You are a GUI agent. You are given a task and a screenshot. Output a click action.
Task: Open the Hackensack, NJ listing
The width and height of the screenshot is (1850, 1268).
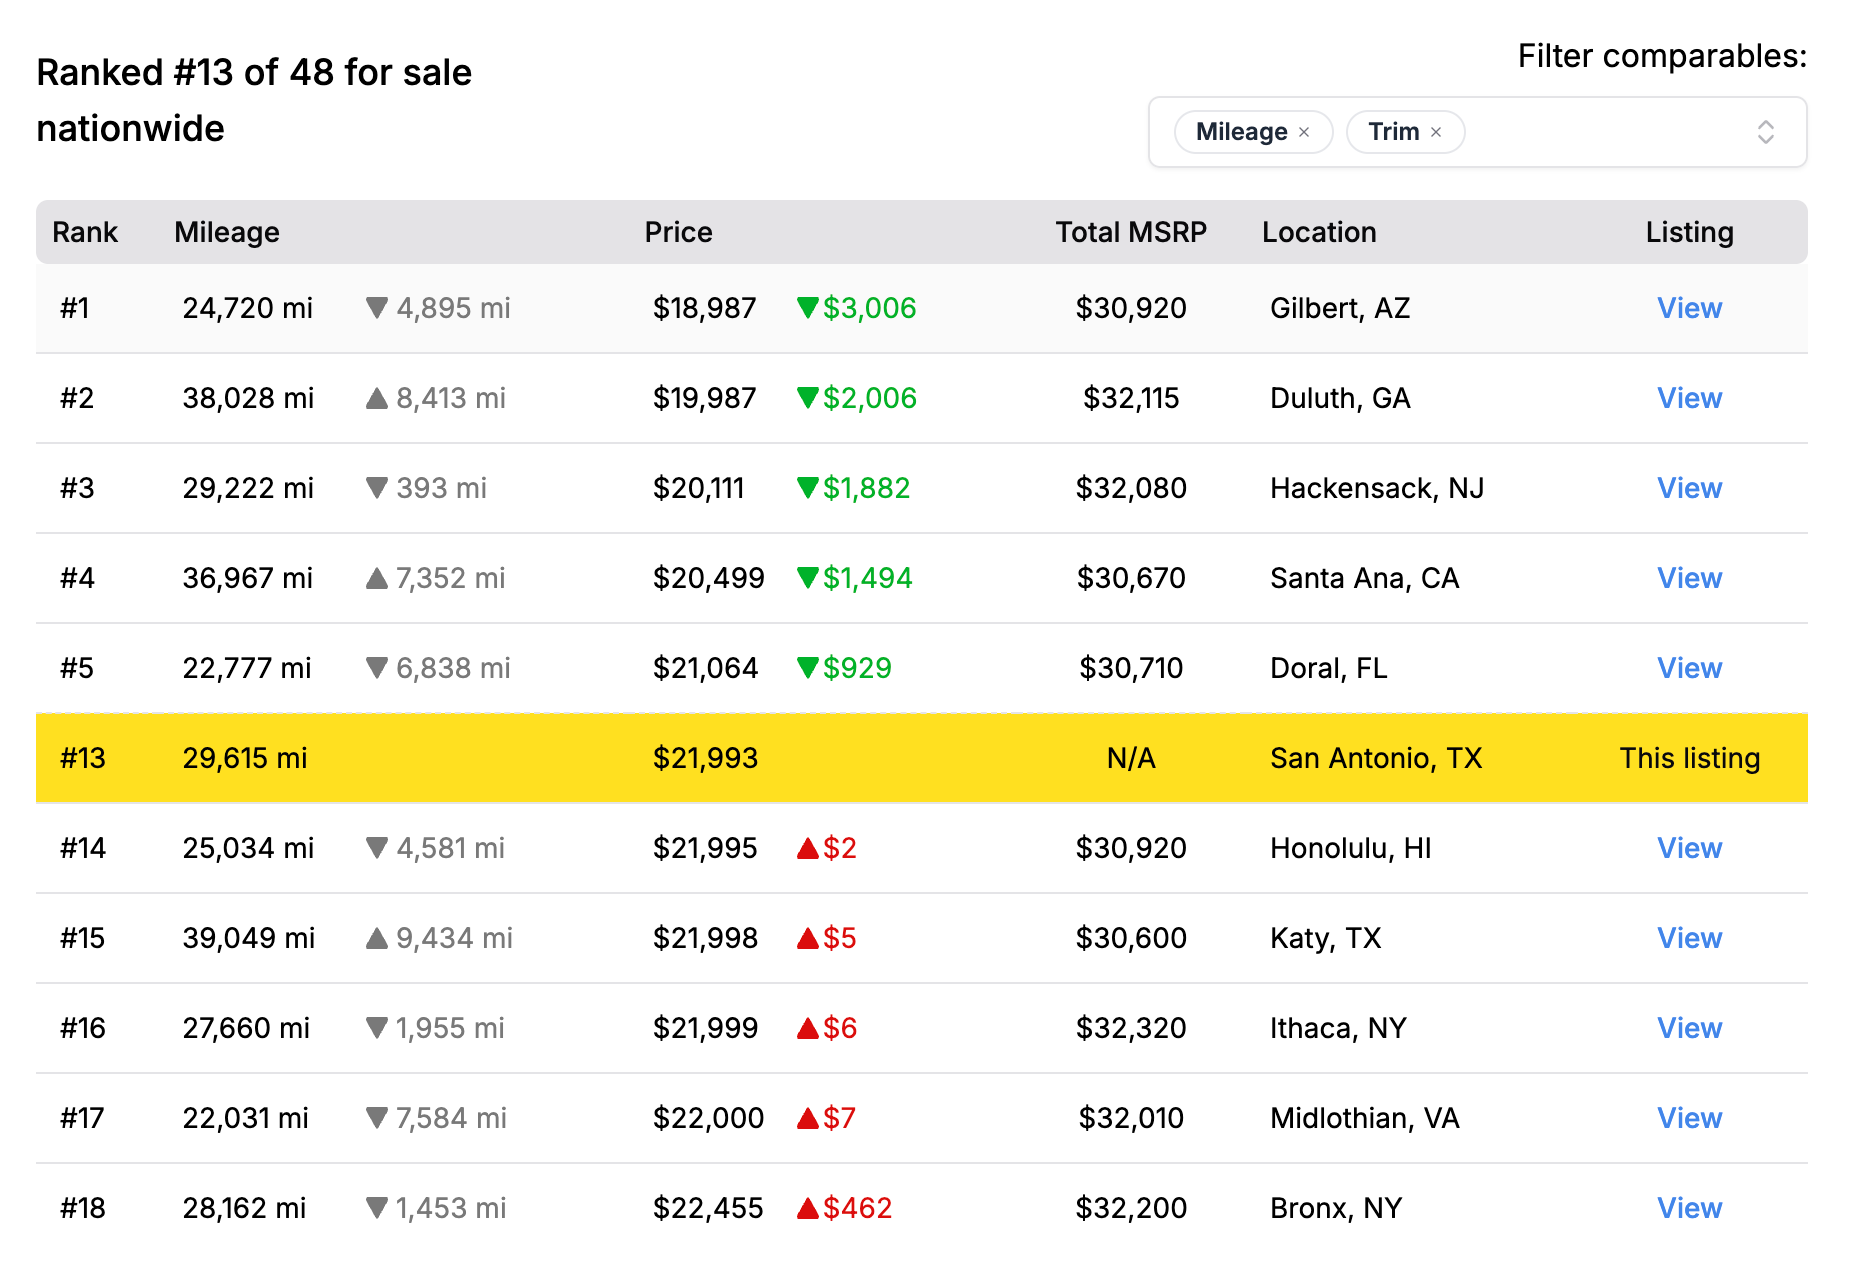pos(1689,488)
